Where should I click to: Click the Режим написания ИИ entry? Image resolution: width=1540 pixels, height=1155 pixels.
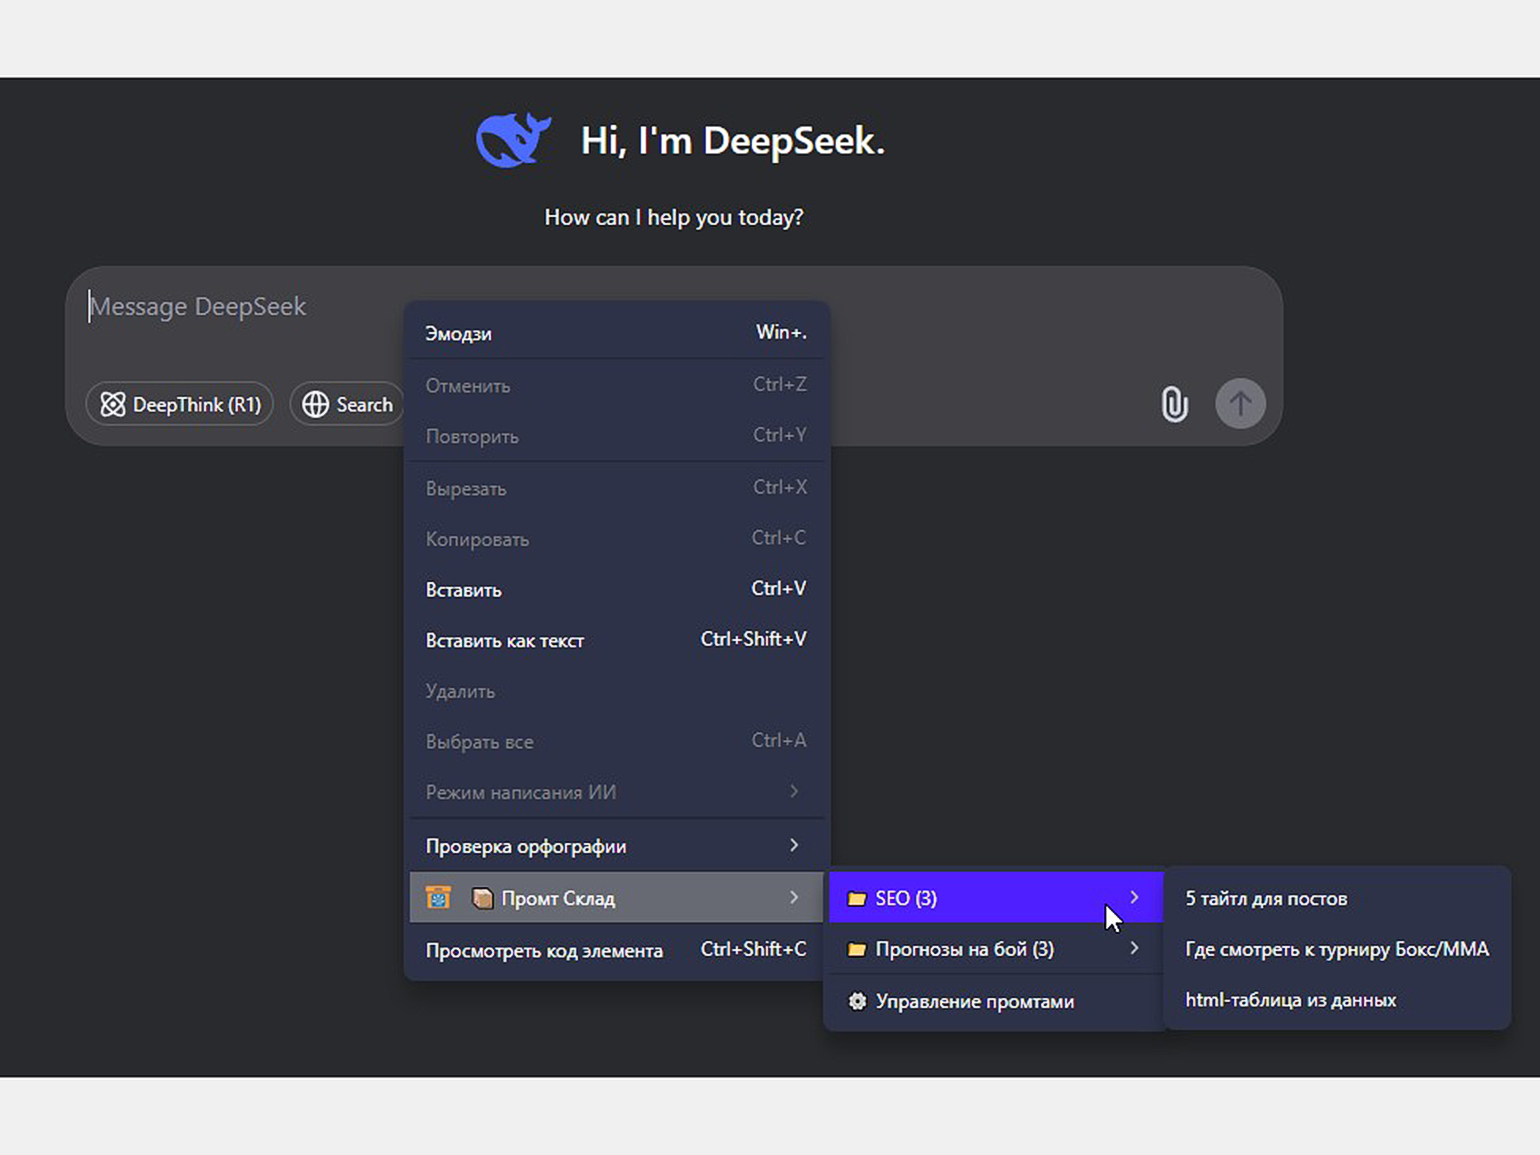click(x=616, y=792)
